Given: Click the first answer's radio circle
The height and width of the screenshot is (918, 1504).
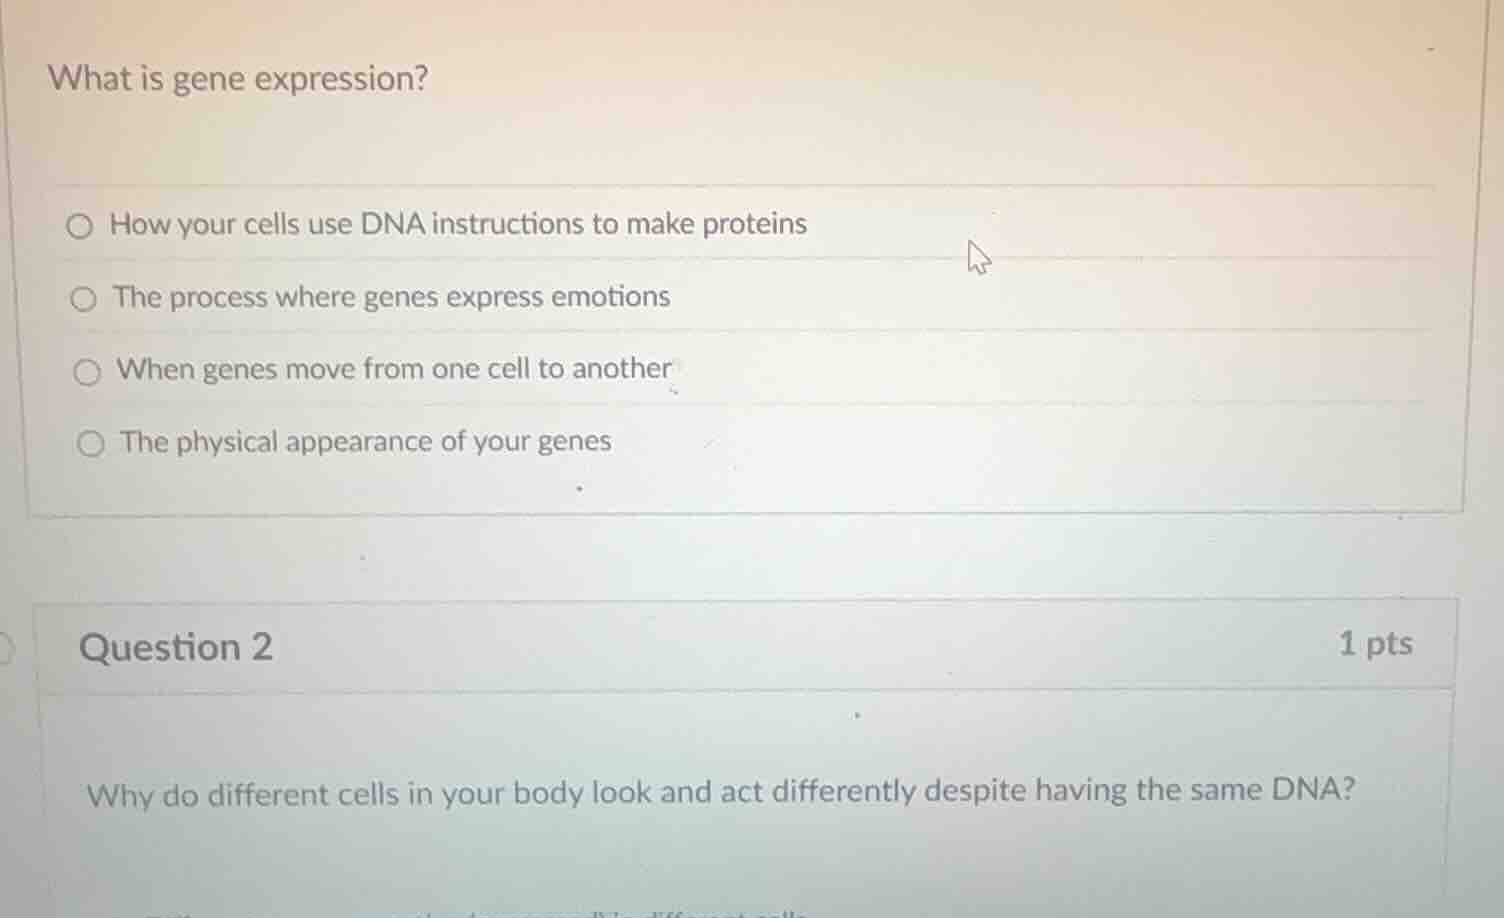Looking at the screenshot, I should click(x=81, y=225).
